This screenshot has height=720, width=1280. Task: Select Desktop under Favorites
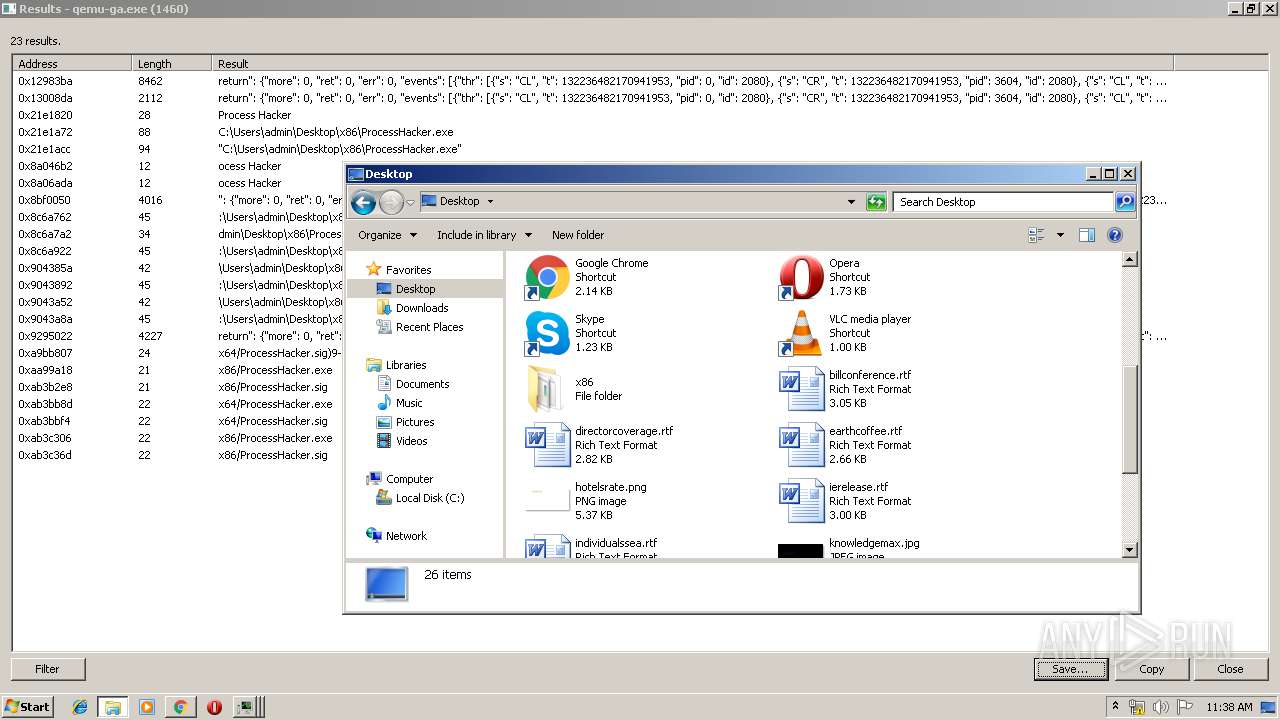[415, 288]
